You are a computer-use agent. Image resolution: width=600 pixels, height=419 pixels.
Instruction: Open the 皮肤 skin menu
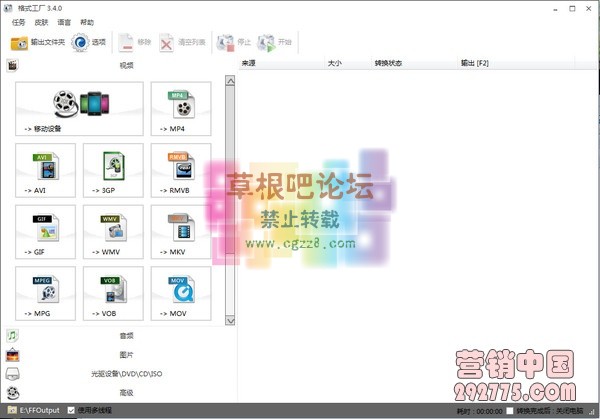(x=41, y=22)
